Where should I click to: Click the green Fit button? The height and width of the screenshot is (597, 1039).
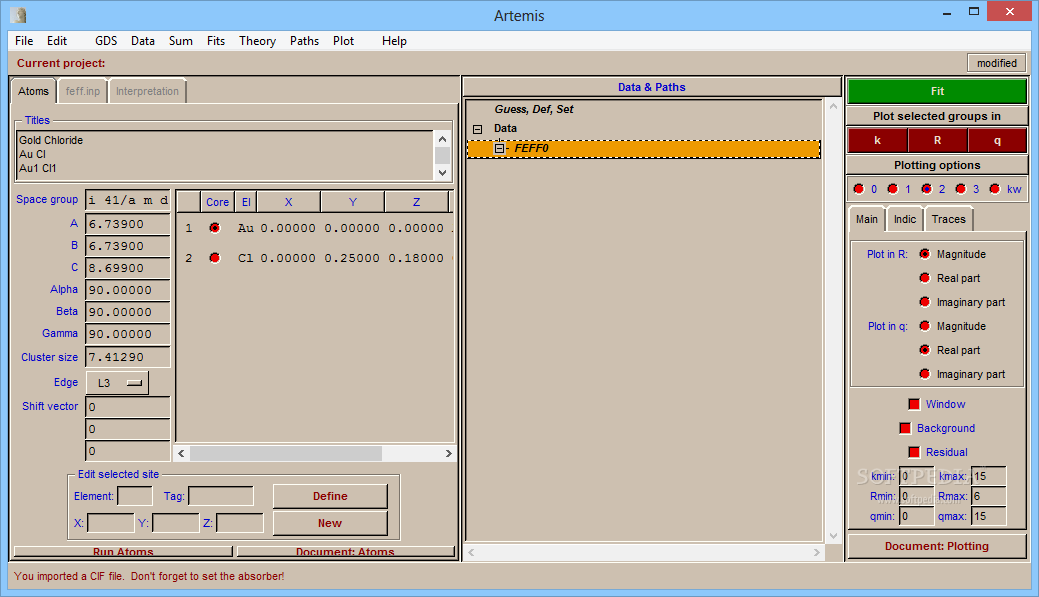(x=937, y=91)
